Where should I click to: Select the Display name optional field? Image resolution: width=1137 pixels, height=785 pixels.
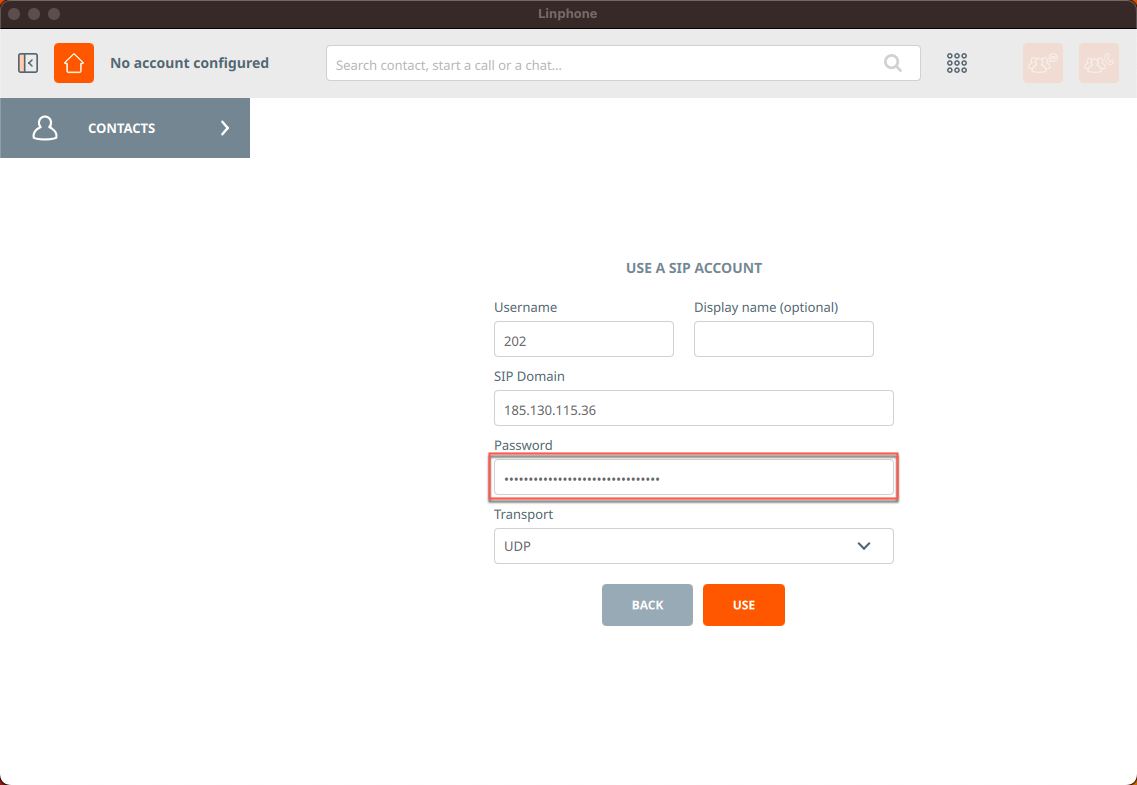(x=783, y=340)
